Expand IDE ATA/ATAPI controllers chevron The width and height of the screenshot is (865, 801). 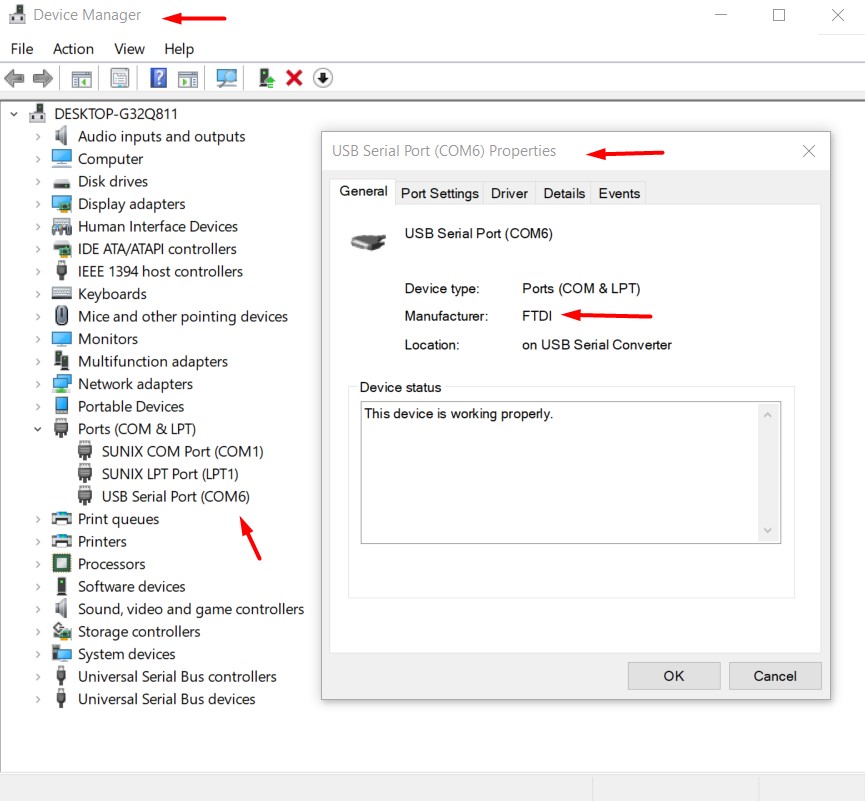[x=38, y=249]
